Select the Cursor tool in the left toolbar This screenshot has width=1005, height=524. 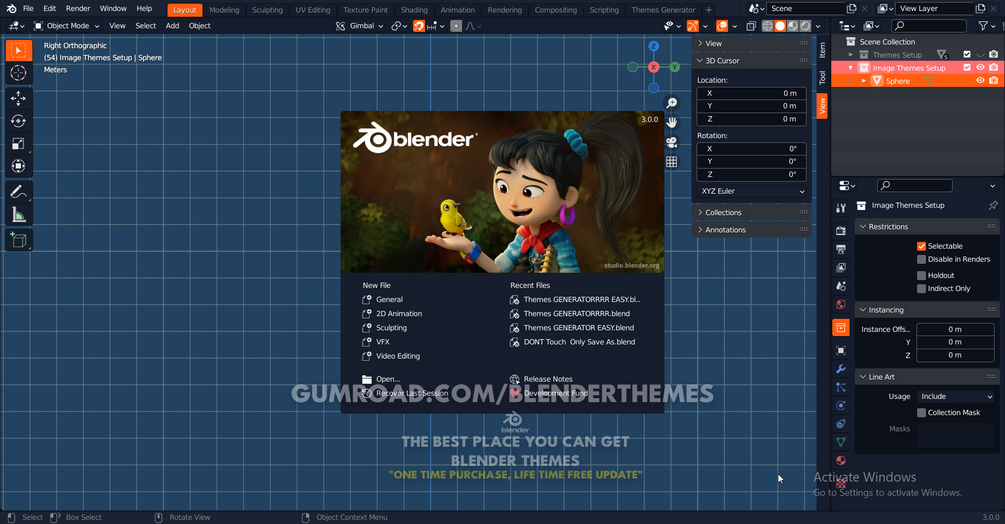[19, 73]
